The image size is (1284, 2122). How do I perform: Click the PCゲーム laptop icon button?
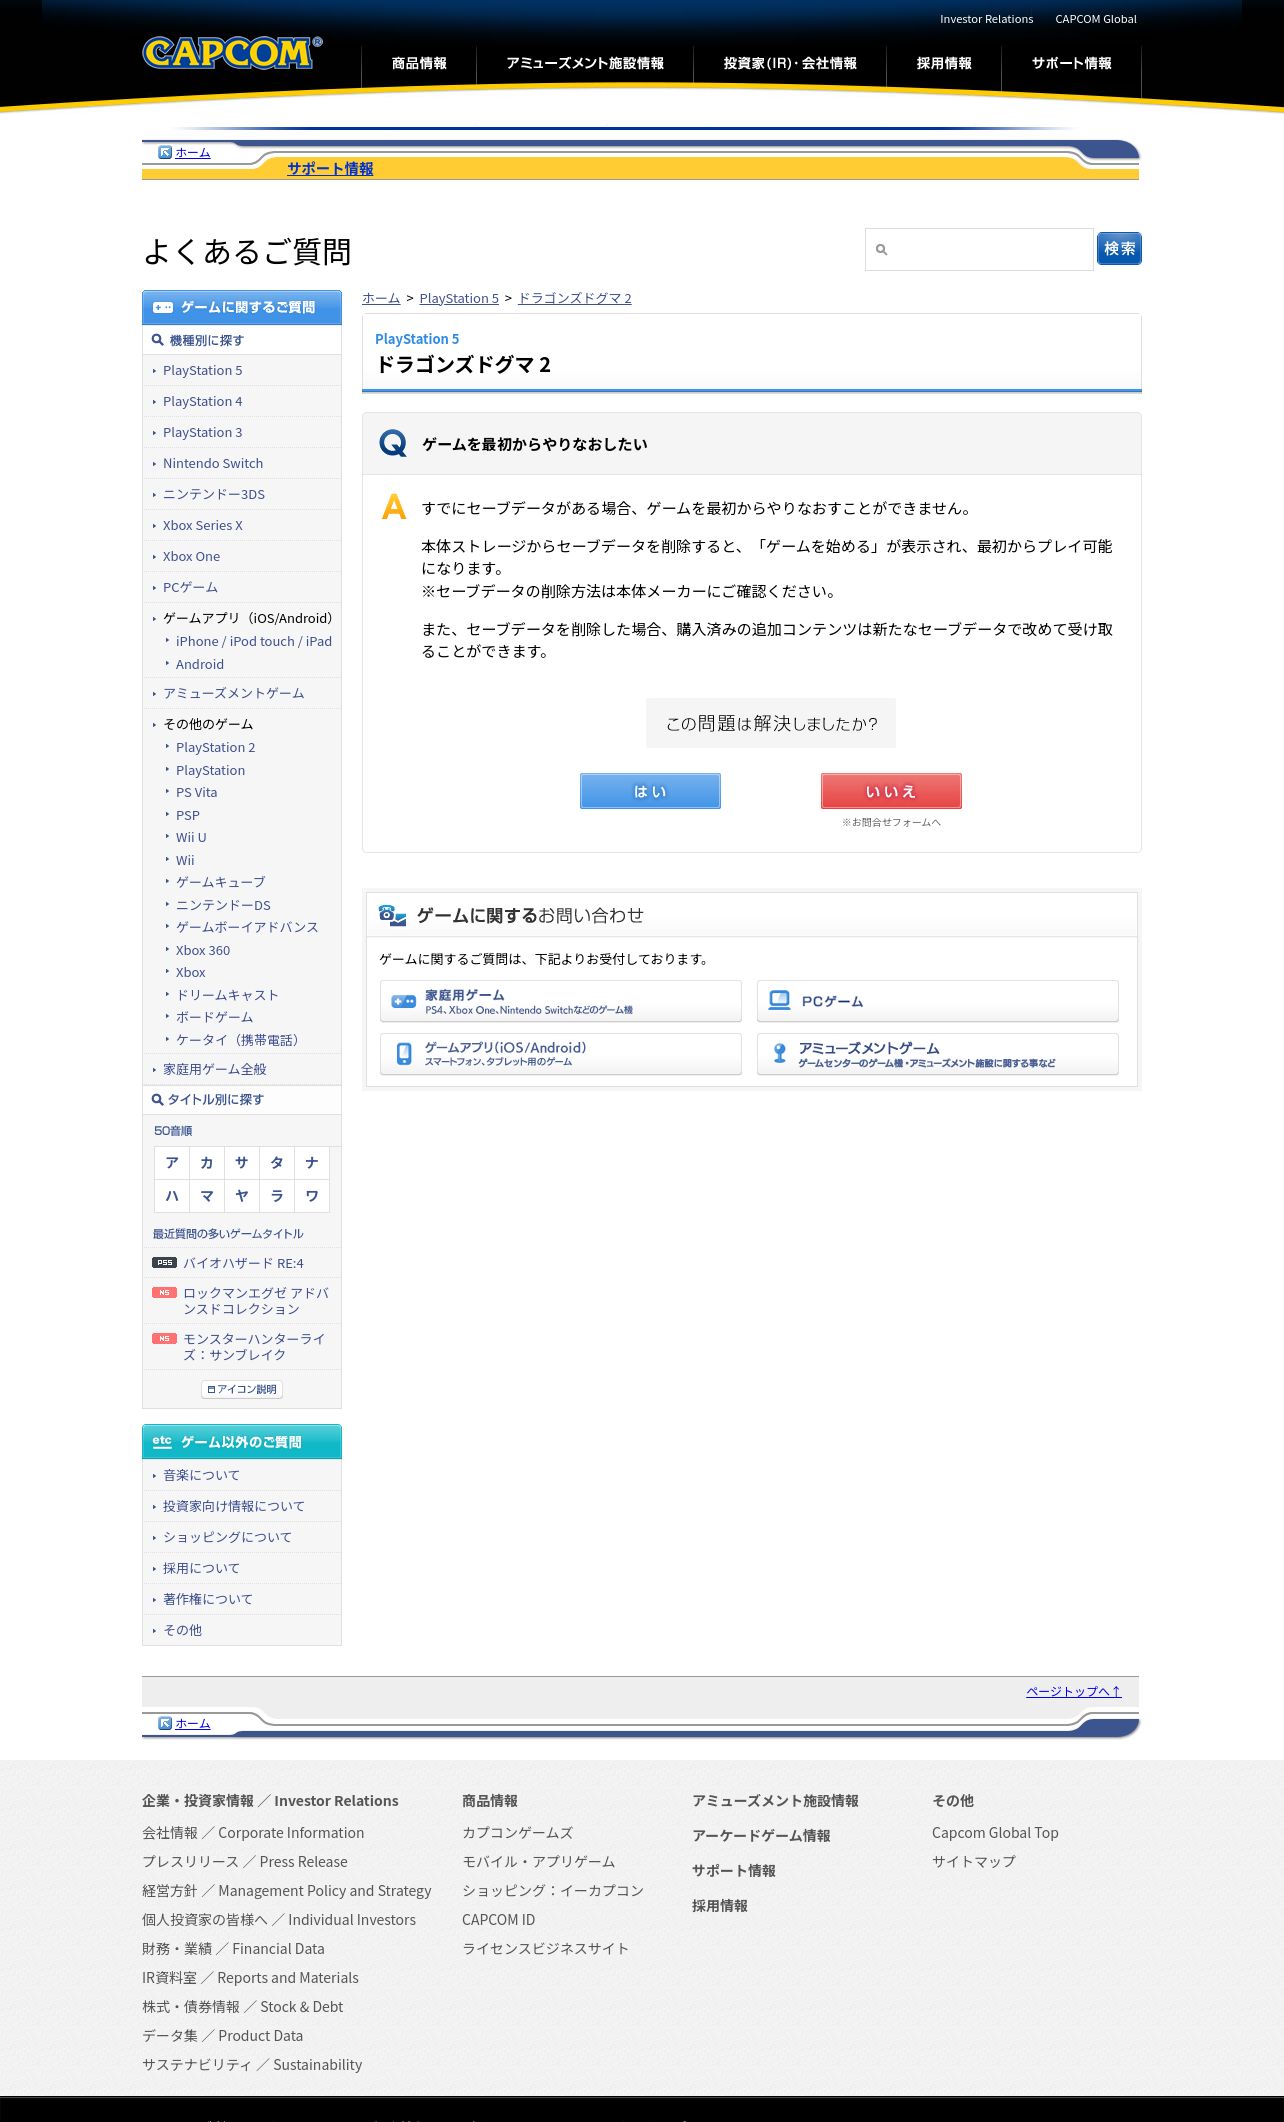pos(937,1001)
